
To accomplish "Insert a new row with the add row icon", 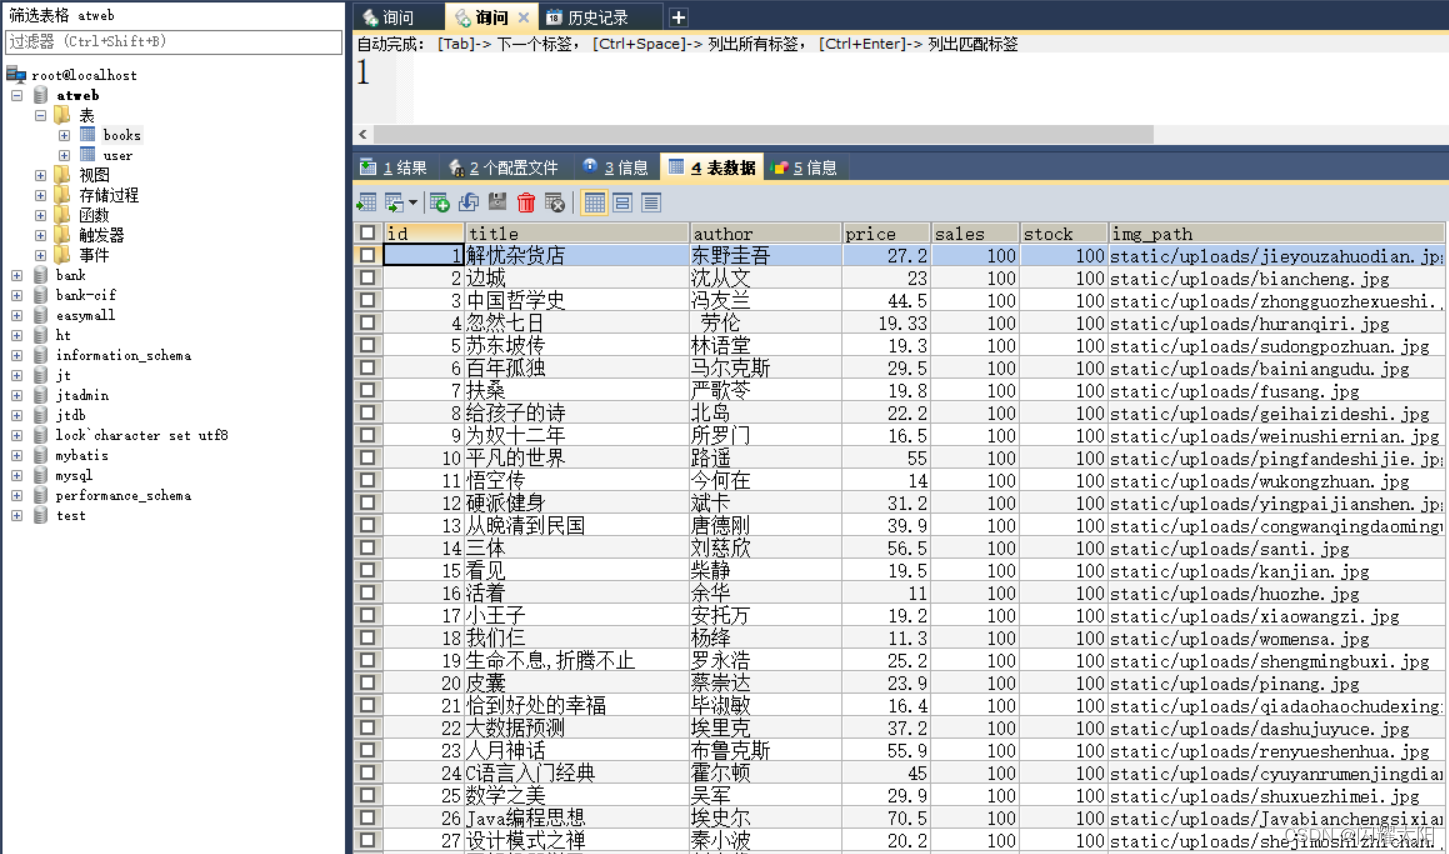I will 440,202.
